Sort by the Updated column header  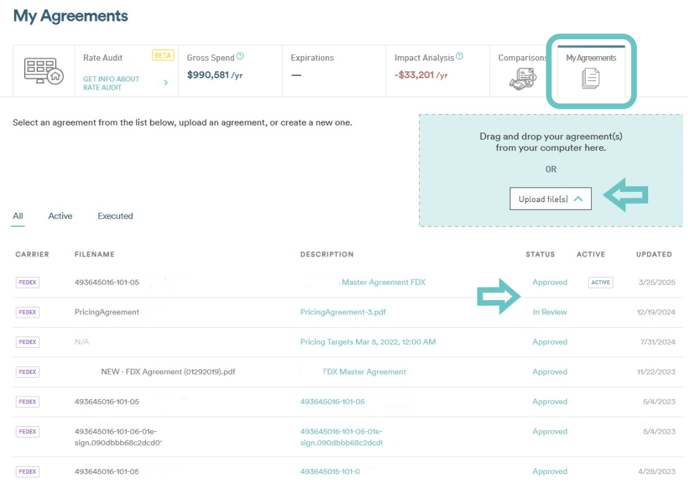[653, 254]
